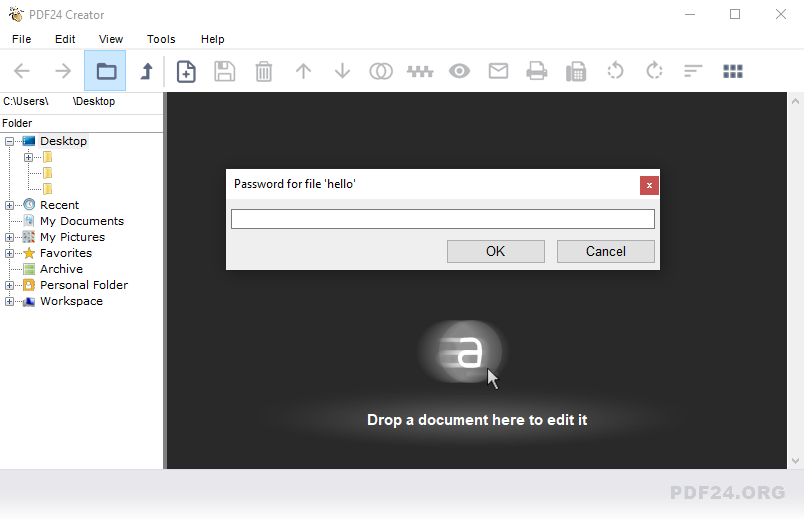Screen dimensions: 804x519
Task: Maximize the PDF24 Creator window
Action: coord(735,14)
